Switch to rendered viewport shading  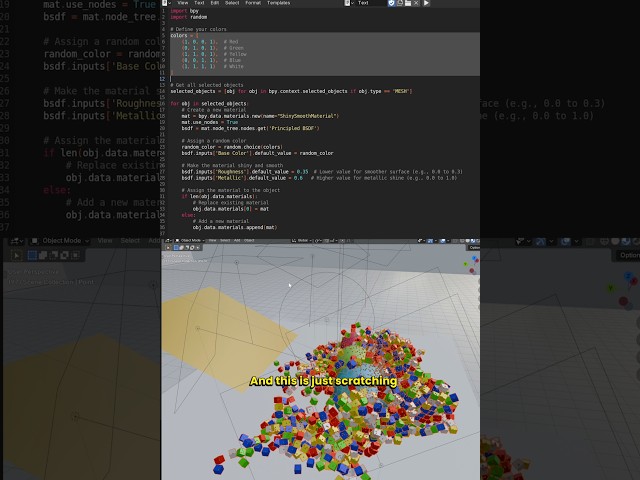(478, 240)
